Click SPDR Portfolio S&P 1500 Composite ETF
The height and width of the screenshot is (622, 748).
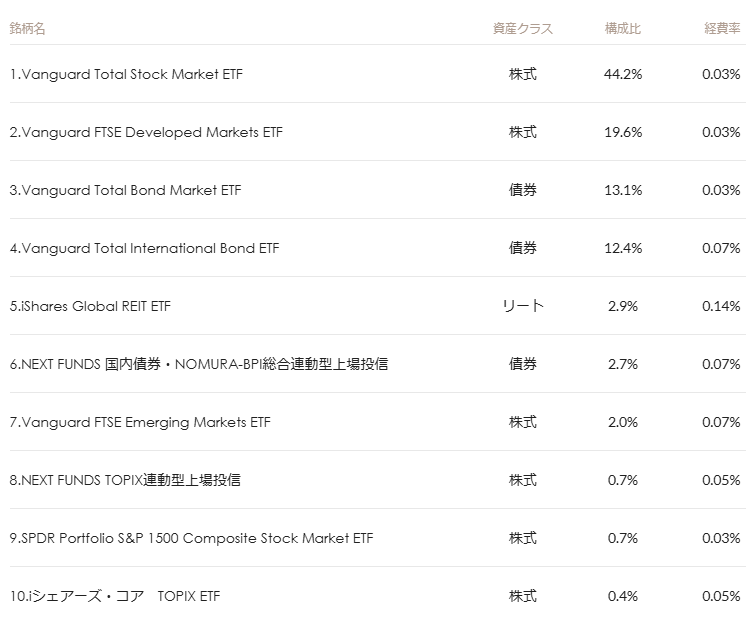191,538
